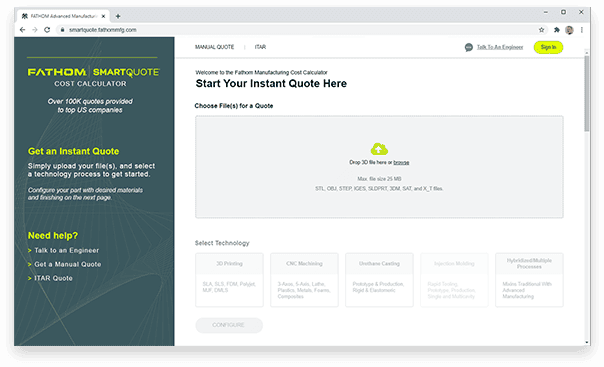Click the padlock site security icon
The height and width of the screenshot is (367, 604).
click(62, 30)
